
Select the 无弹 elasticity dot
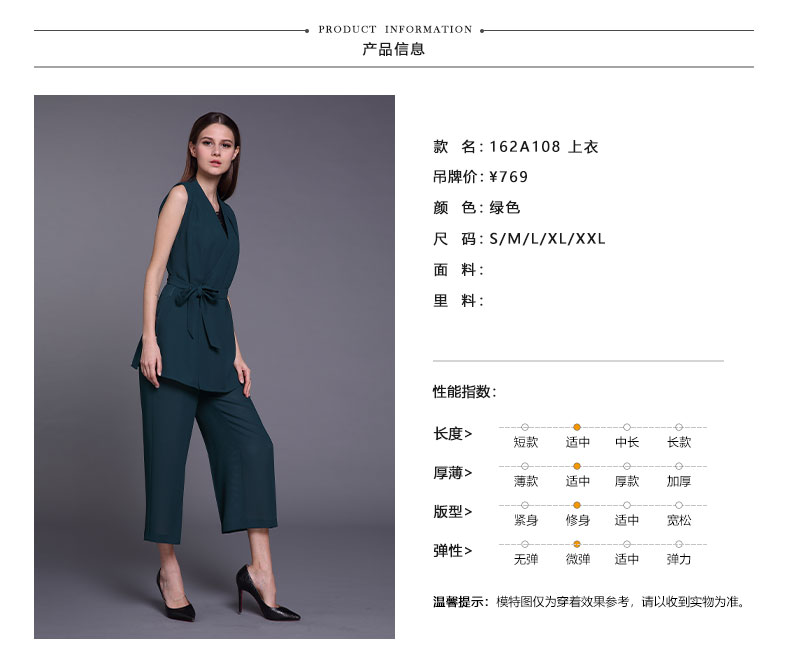525,544
